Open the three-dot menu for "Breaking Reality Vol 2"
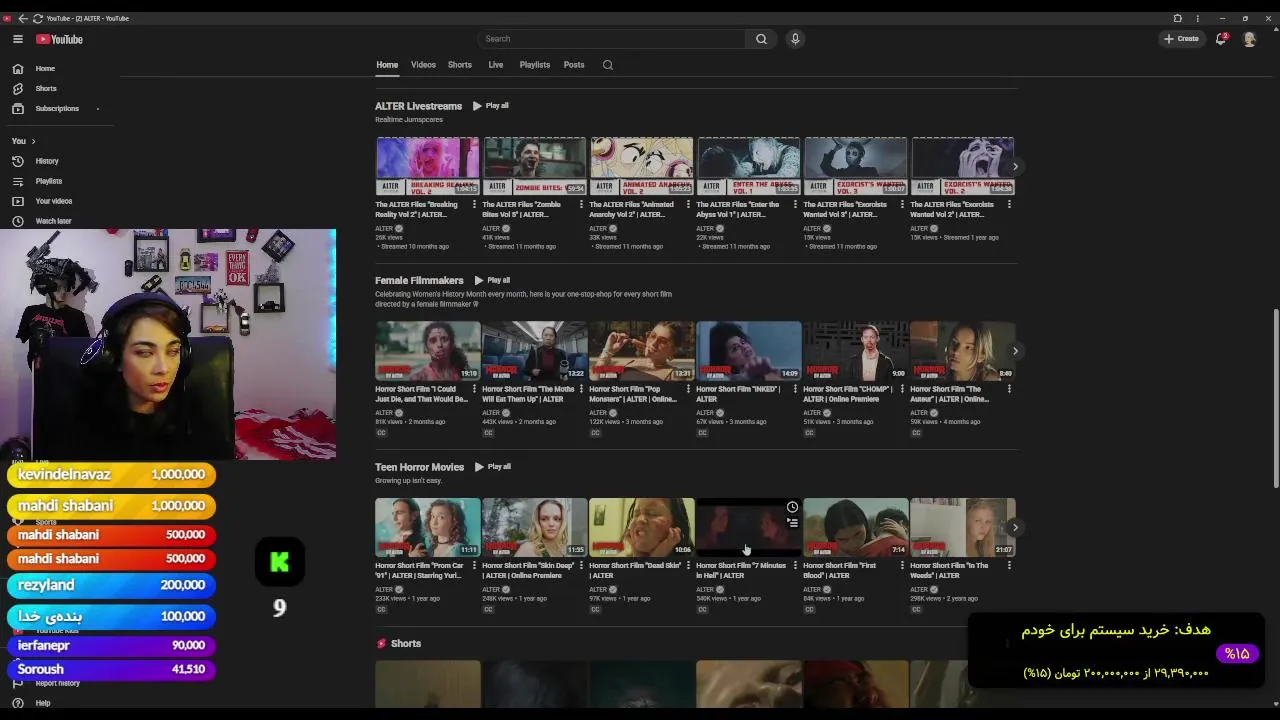 click(474, 204)
